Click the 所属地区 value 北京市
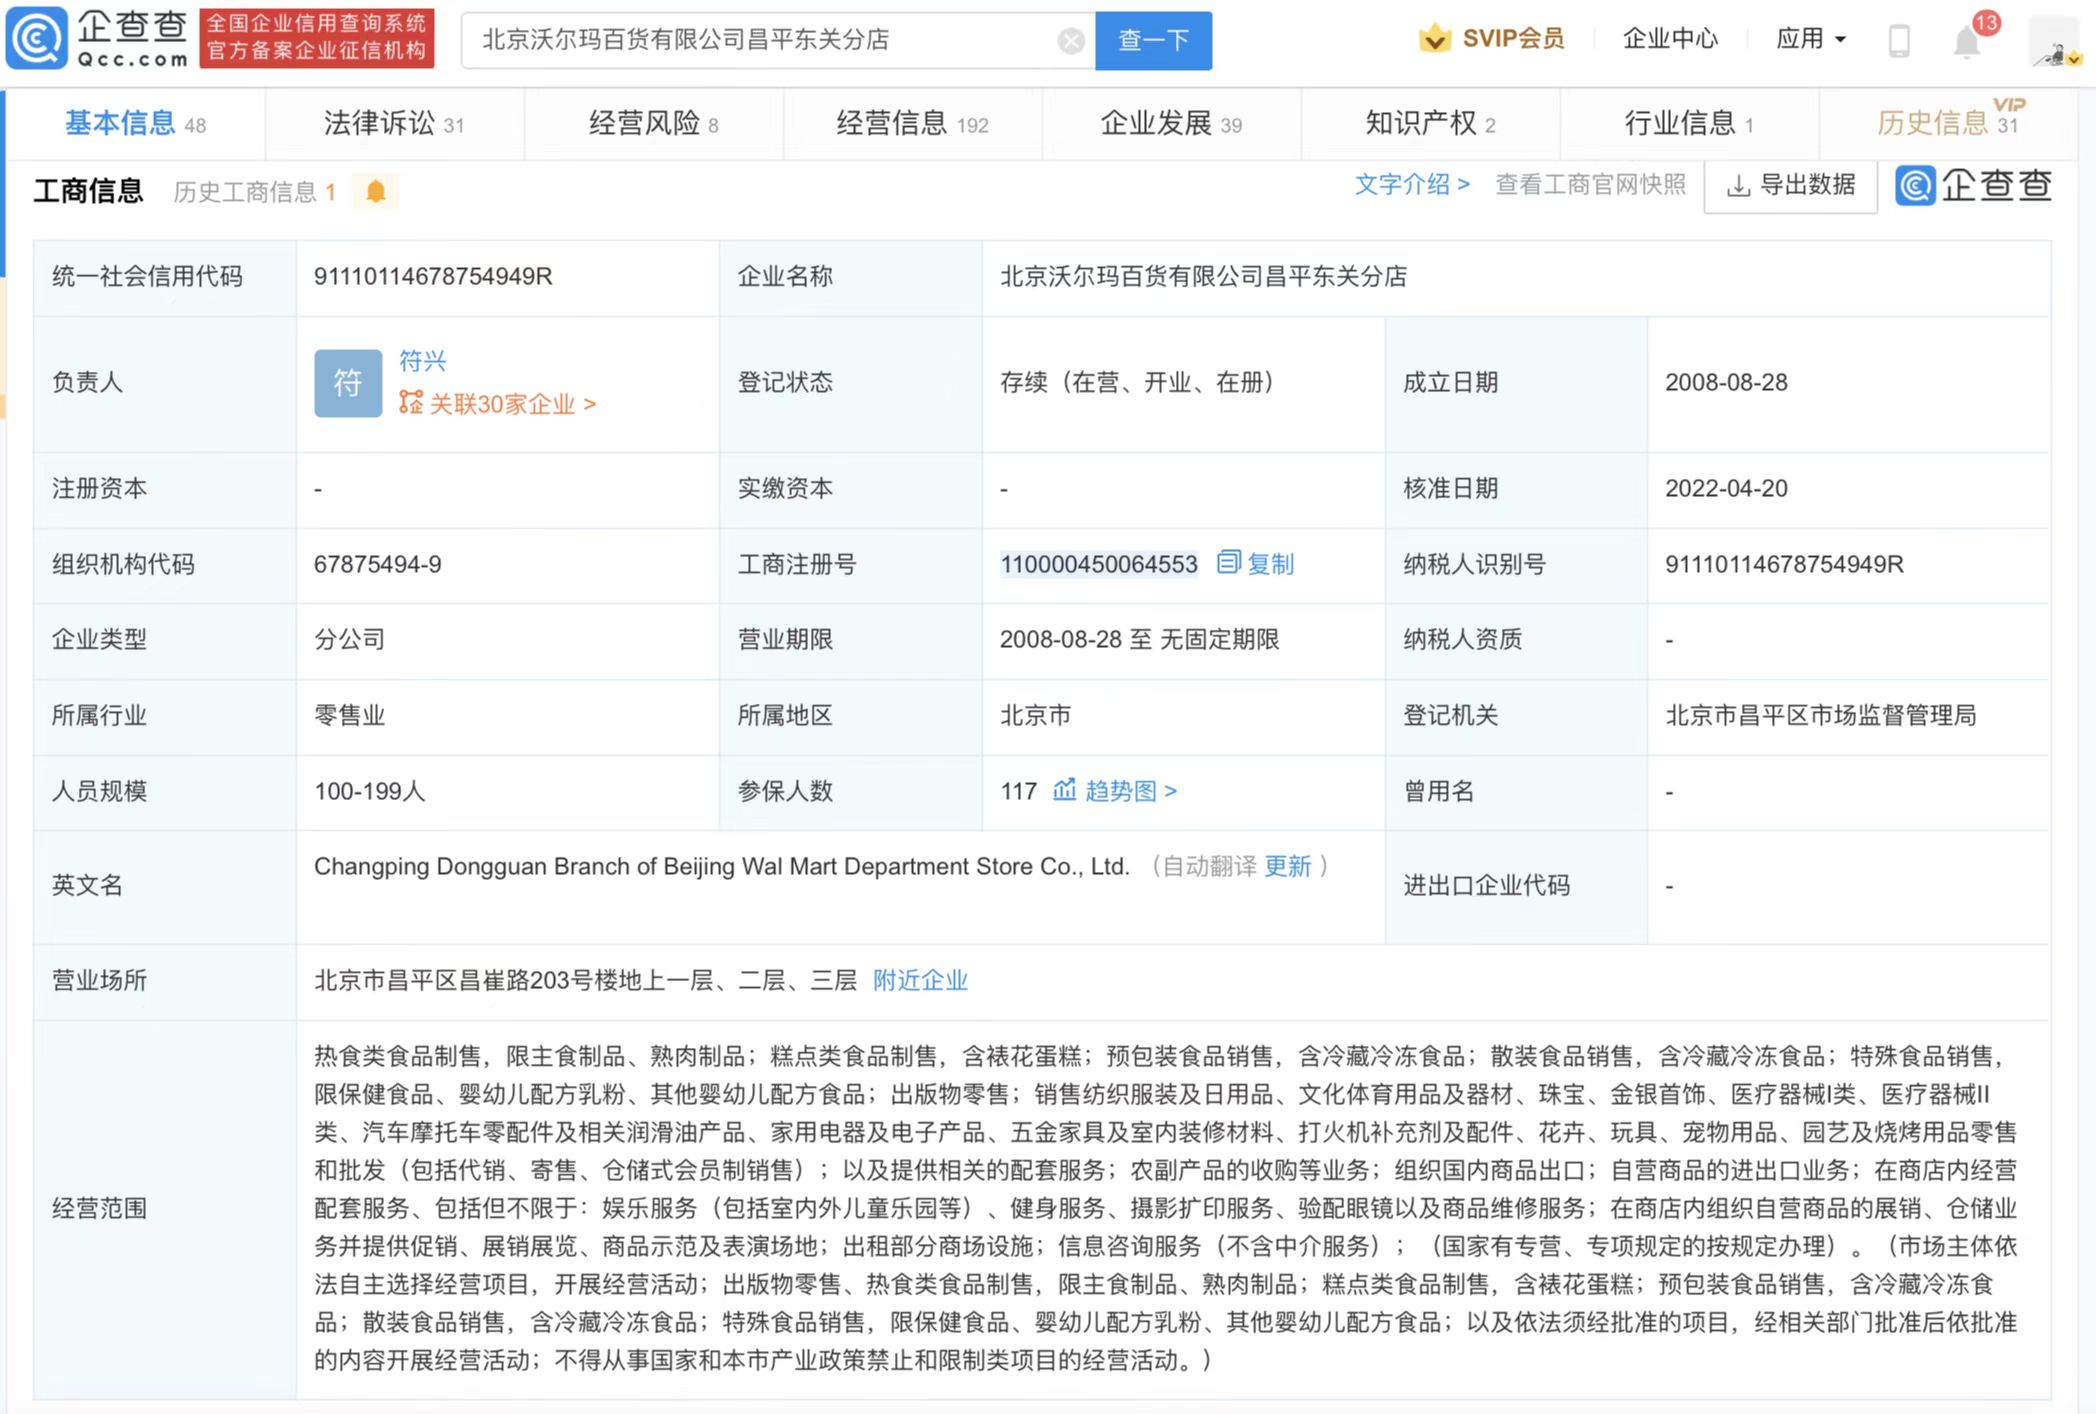Screen dimensions: 2096x1414 click(x=1035, y=716)
